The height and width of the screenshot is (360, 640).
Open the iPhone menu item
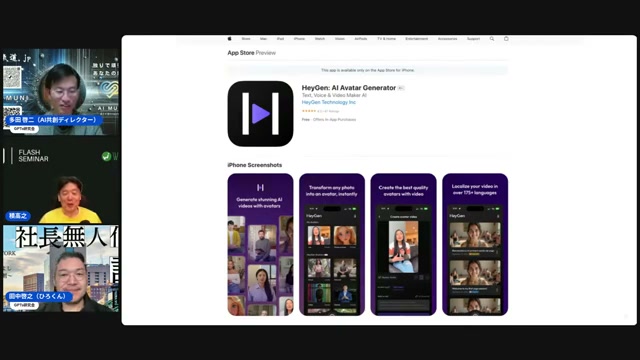tap(299, 39)
